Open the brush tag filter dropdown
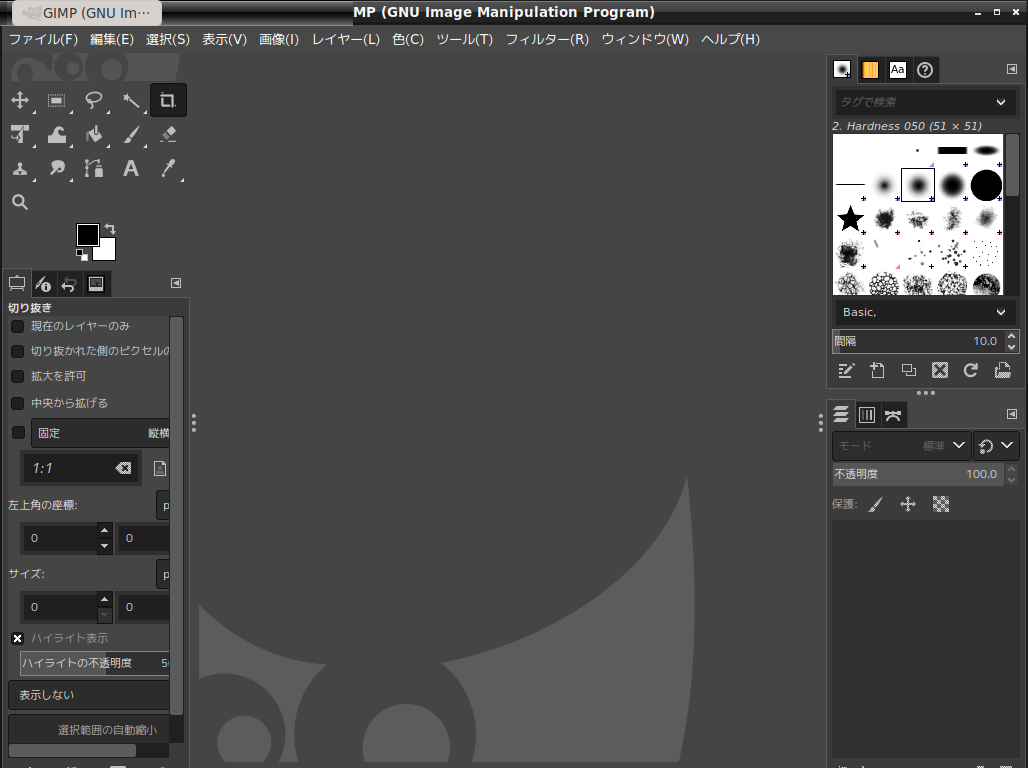Screen dimensions: 1028x768 pos(1000,102)
